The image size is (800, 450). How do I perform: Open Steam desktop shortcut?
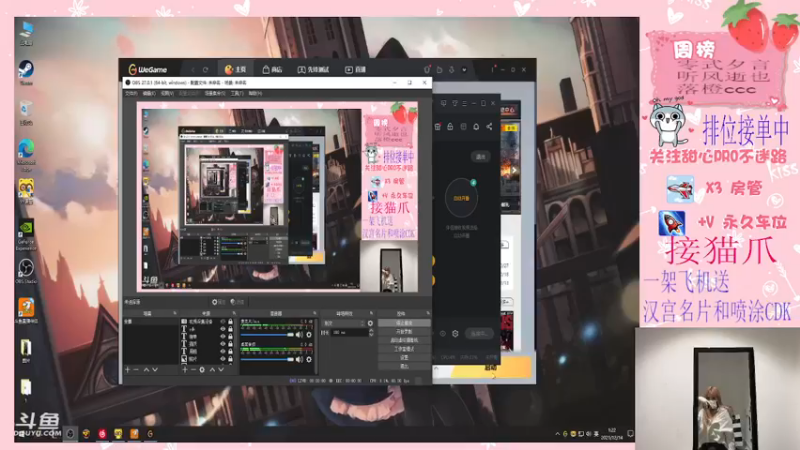tap(26, 72)
